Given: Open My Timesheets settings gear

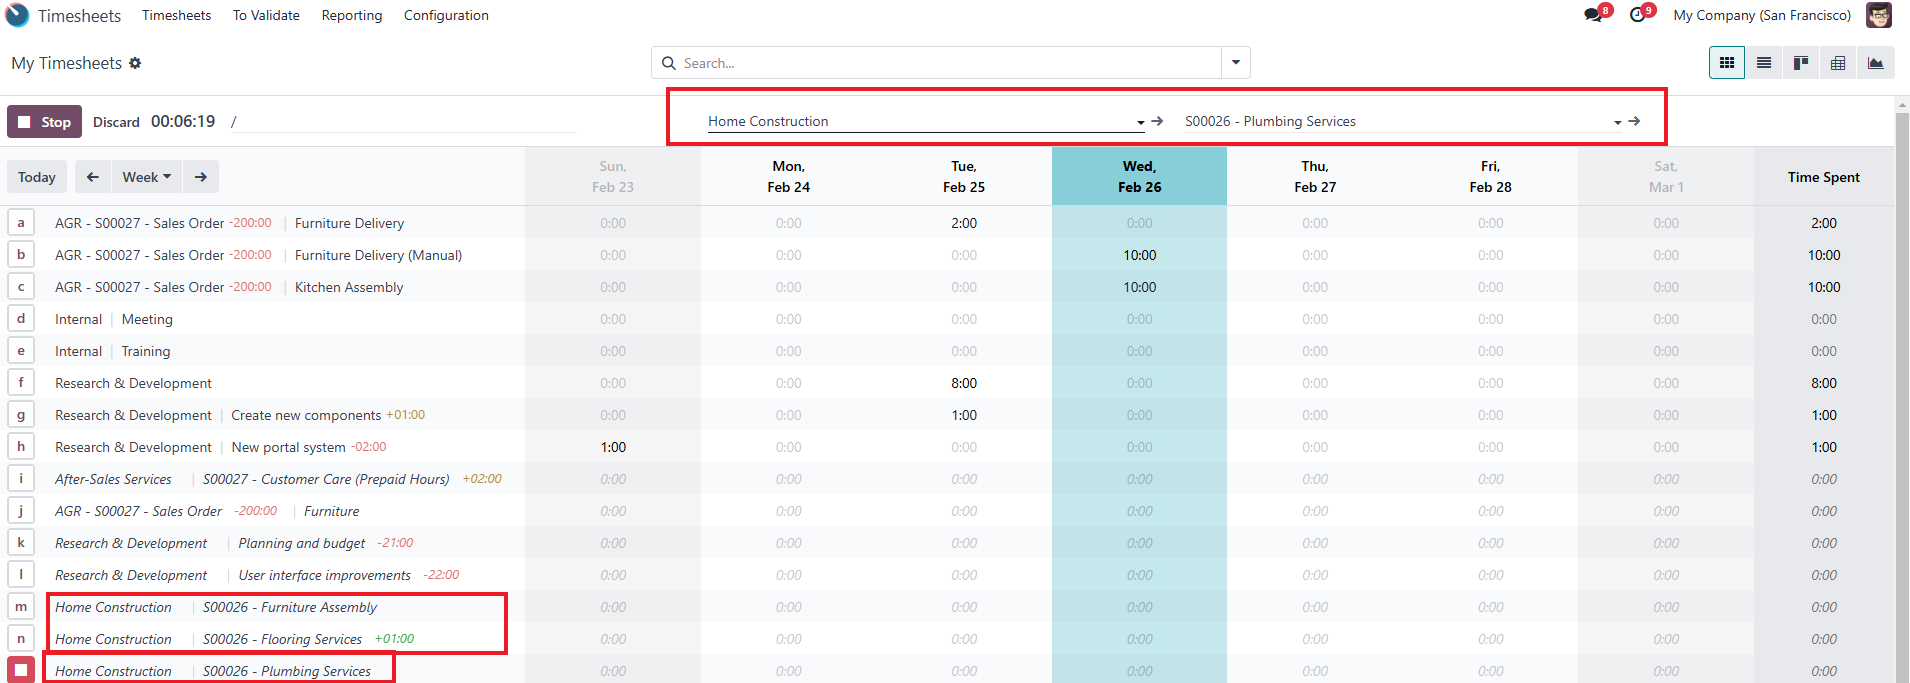Looking at the screenshot, I should 135,63.
